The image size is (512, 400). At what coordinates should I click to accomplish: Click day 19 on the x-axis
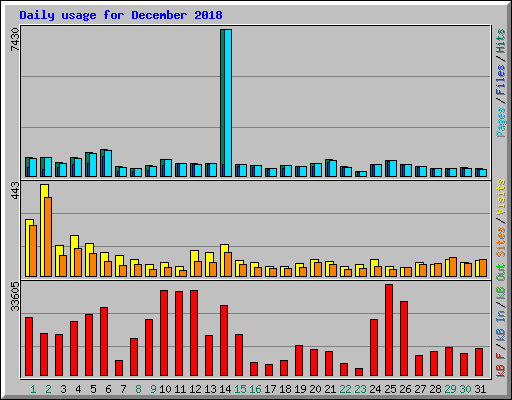(x=300, y=389)
